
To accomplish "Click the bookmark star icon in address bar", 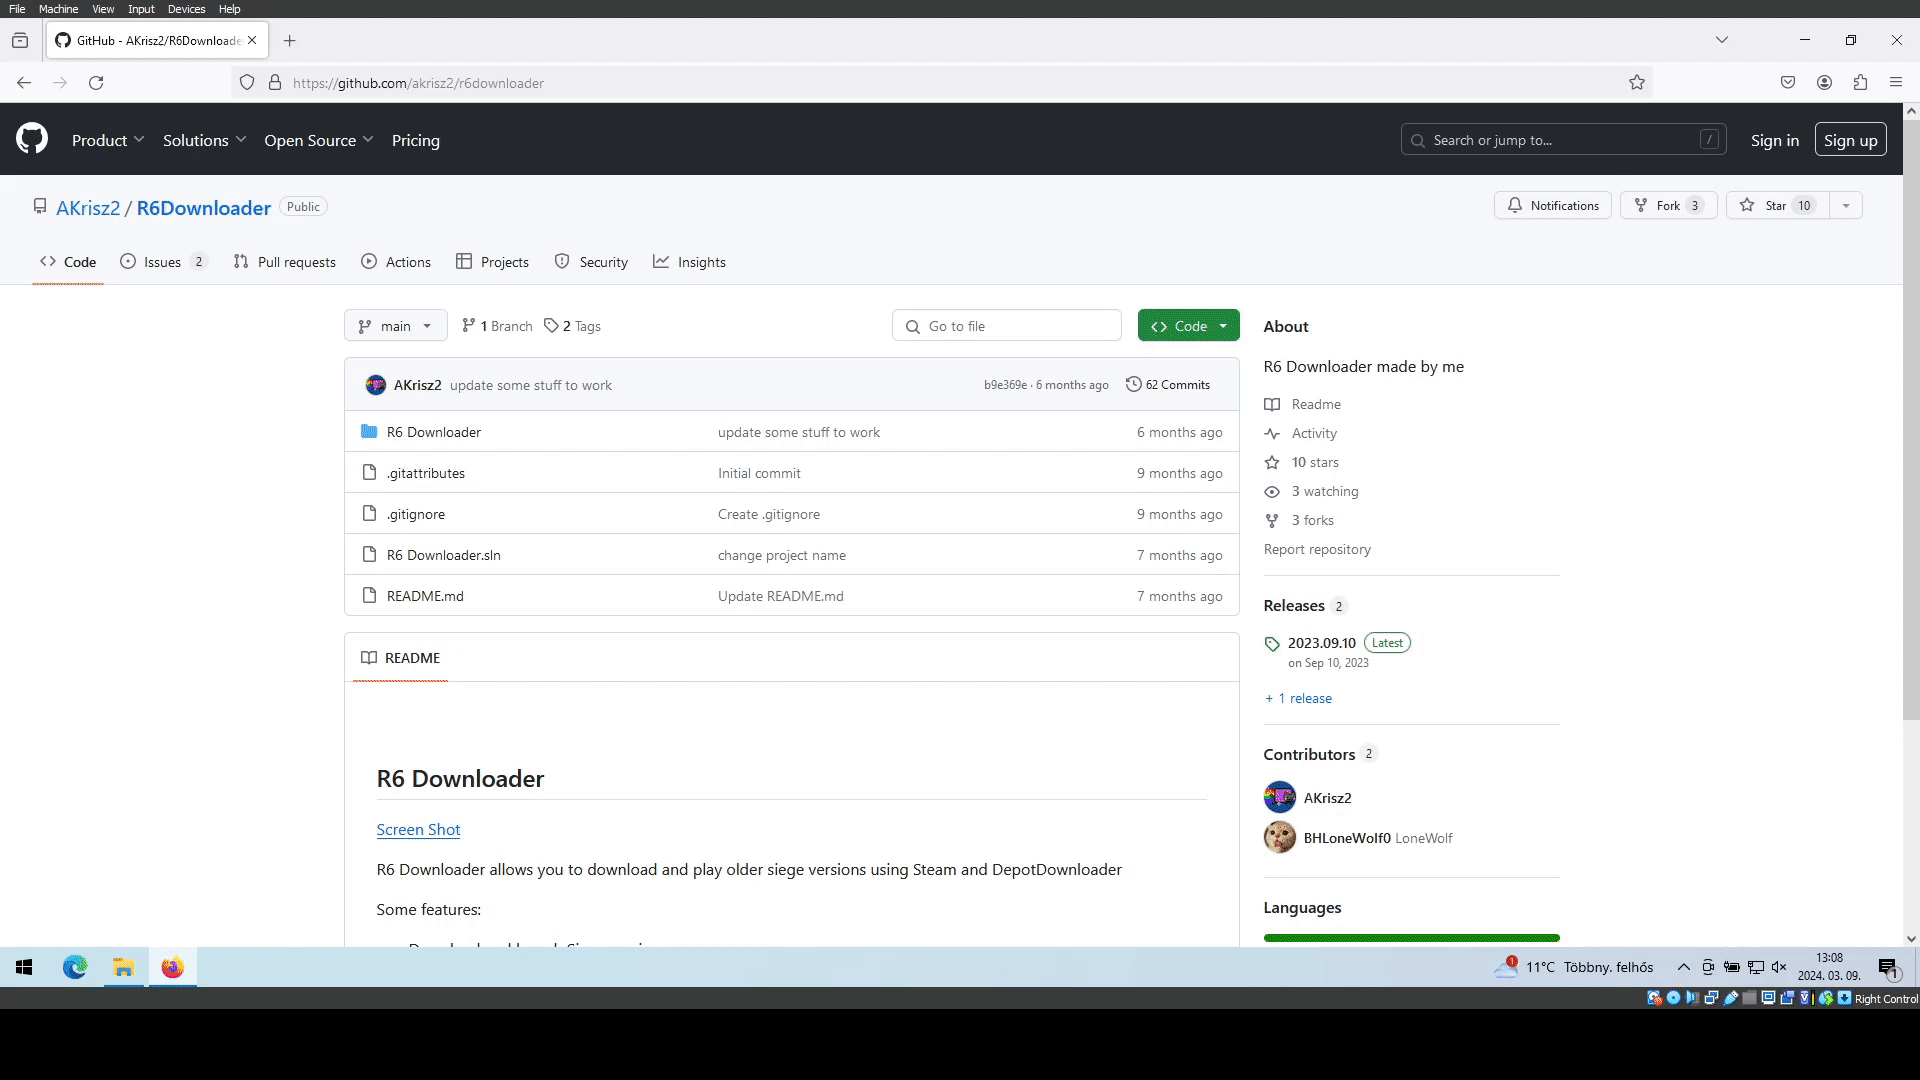I will pos(1637,83).
